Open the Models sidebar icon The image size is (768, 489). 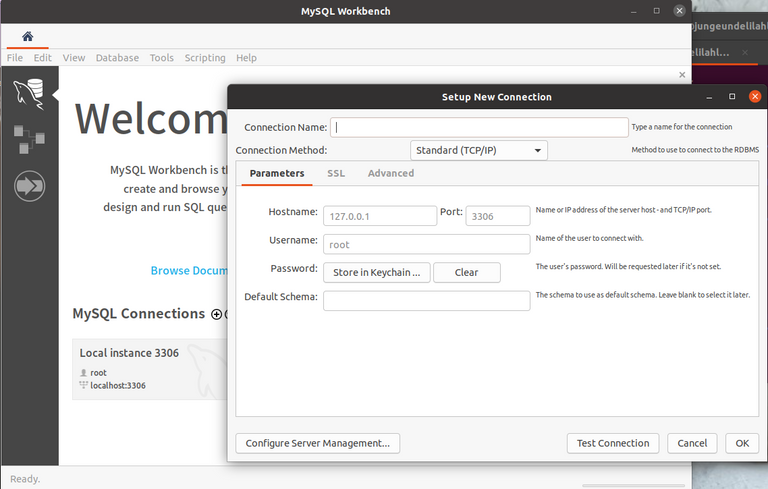click(29, 139)
